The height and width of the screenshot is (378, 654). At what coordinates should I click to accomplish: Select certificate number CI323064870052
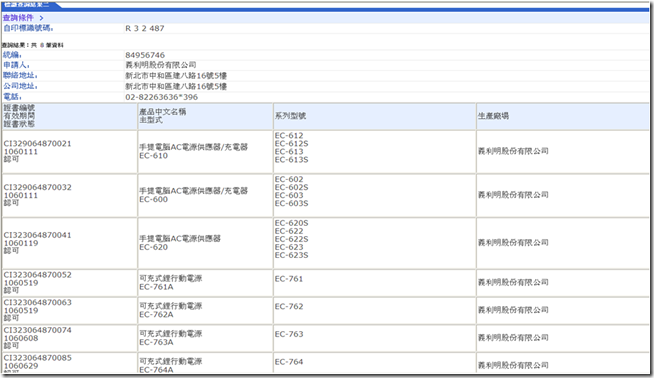tap(38, 275)
